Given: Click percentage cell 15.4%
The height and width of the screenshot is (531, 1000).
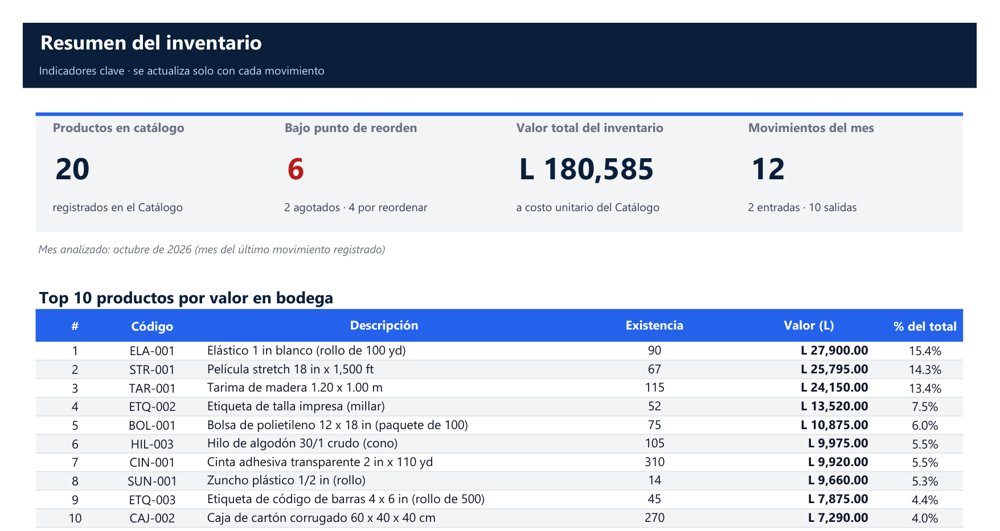Looking at the screenshot, I should (925, 351).
